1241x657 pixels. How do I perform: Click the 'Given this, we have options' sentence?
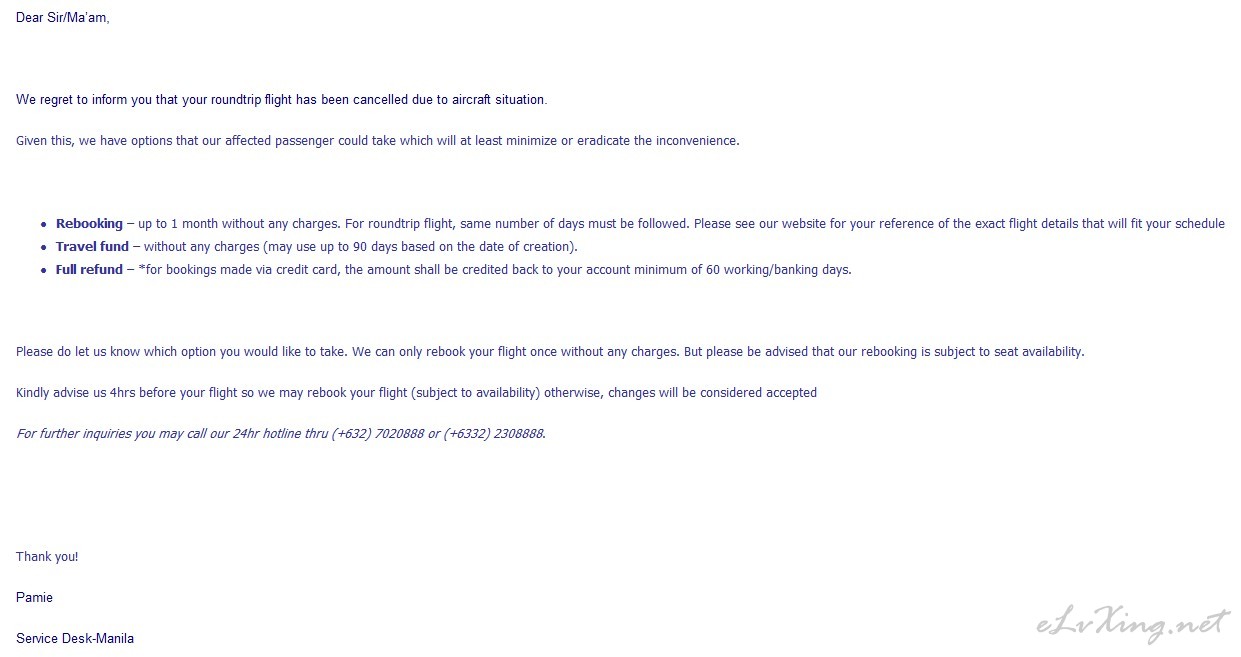[378, 141]
